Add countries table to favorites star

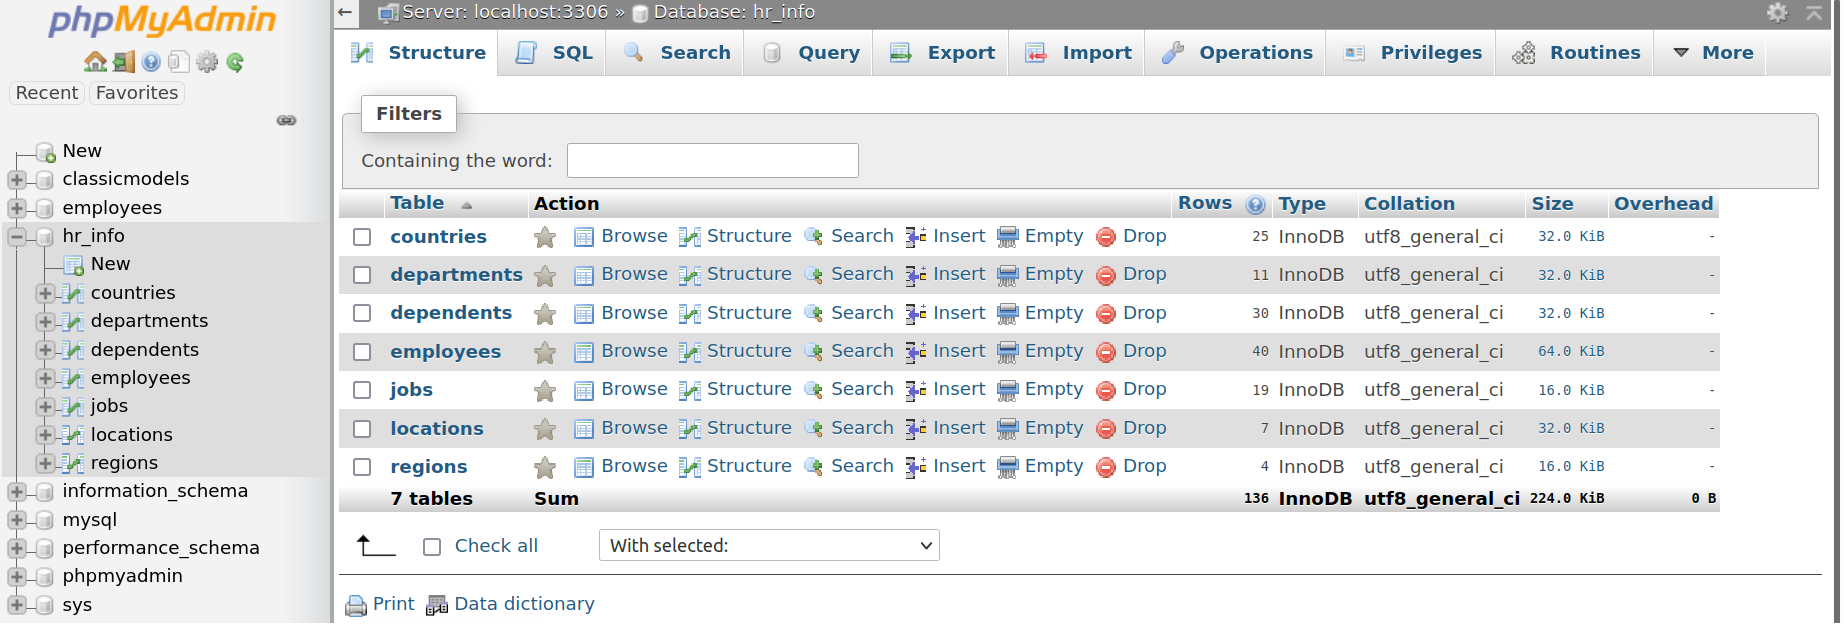[545, 237]
